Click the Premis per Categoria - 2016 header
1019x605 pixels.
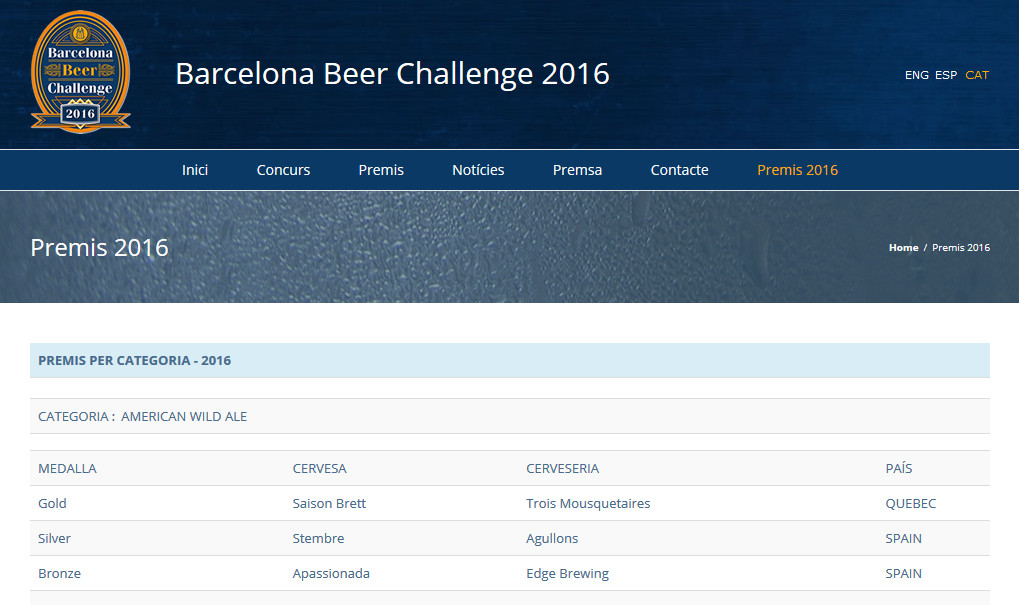pyautogui.click(x=134, y=360)
